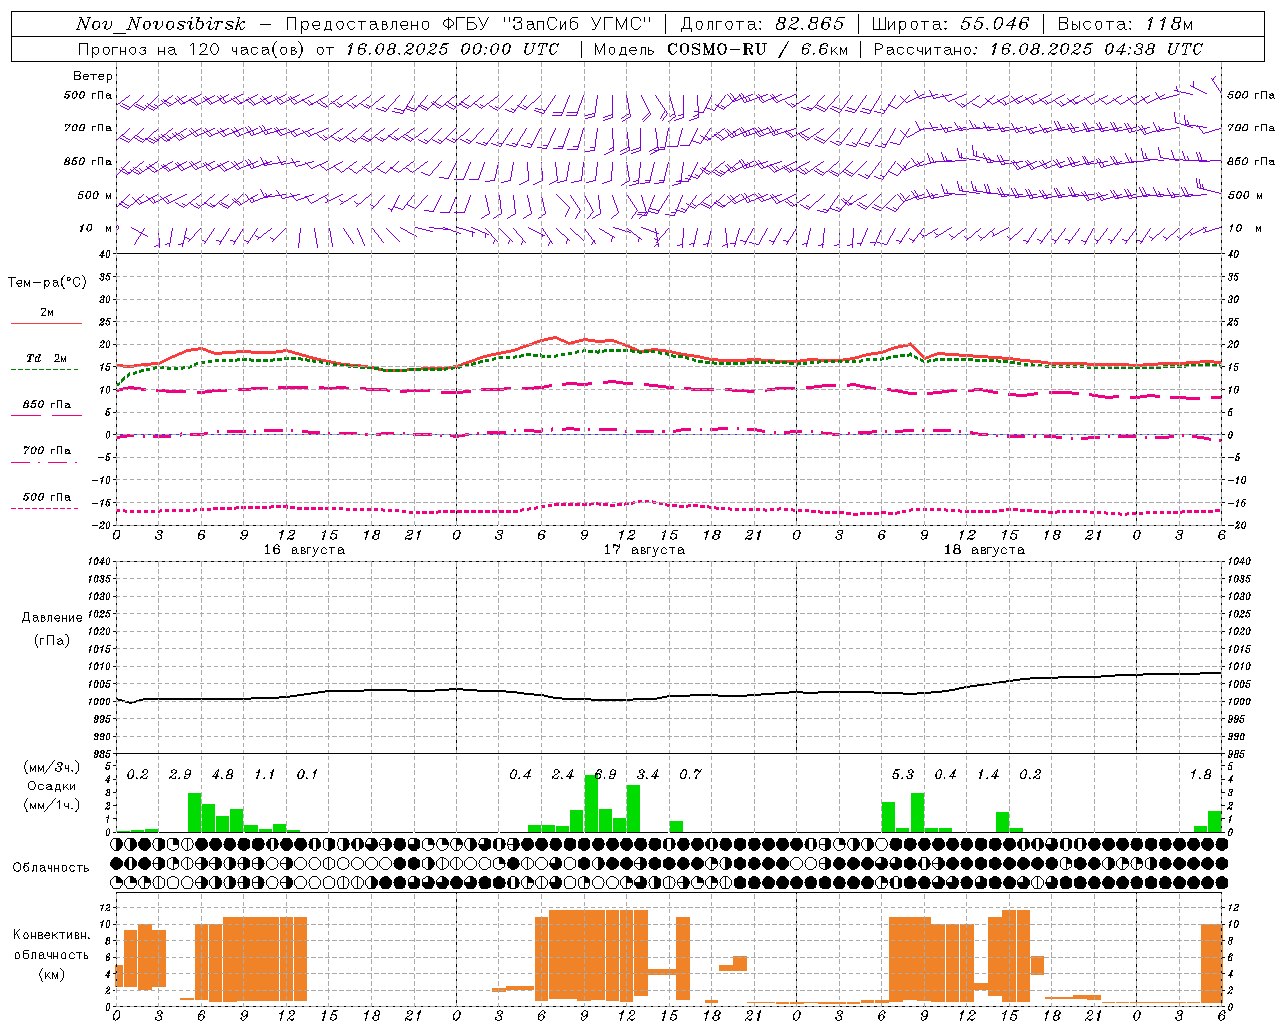Click the Ветер wind panel label
This screenshot has width=1280, height=1024.
pos(93,76)
